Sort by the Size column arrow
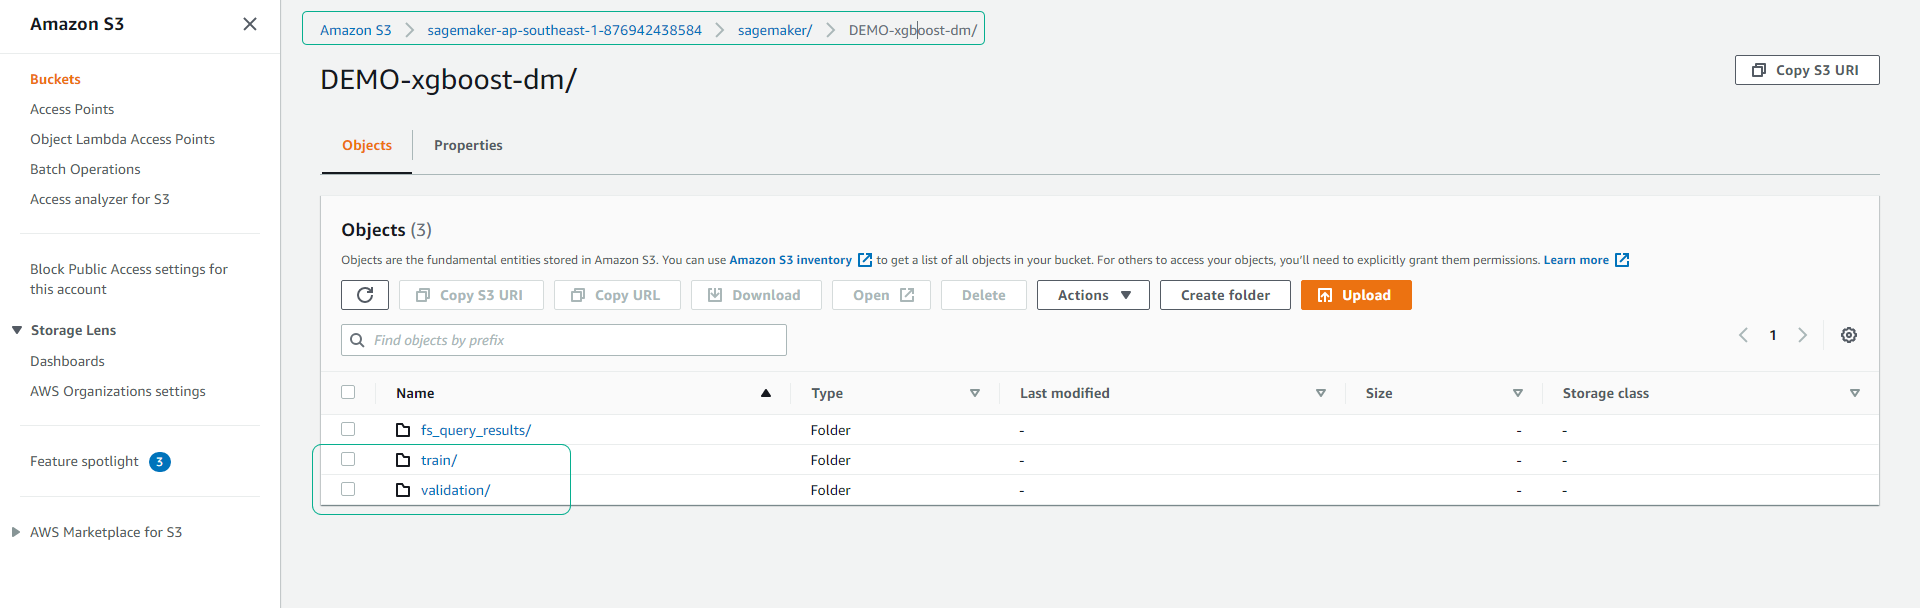1920x608 pixels. pyautogui.click(x=1518, y=393)
